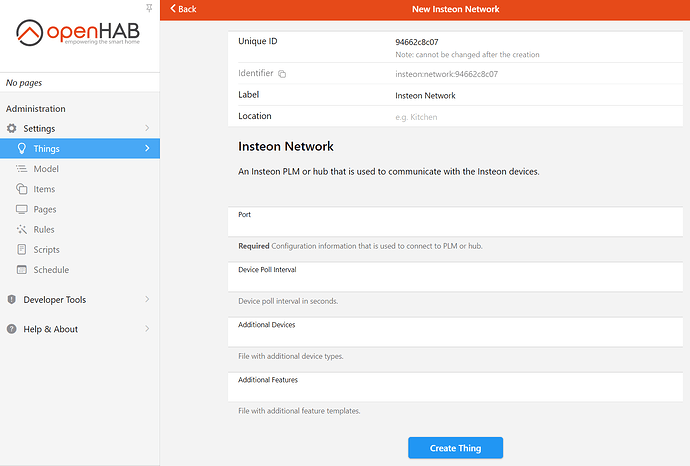Open Schedule in the sidebar

tap(80, 269)
